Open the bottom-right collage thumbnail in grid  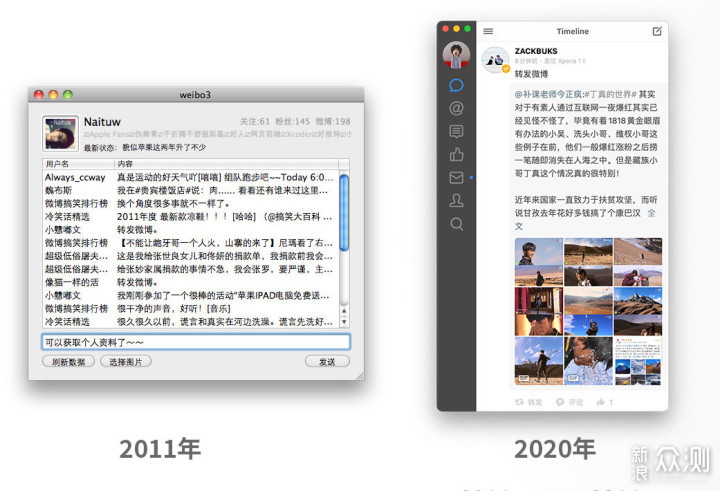pos(638,361)
